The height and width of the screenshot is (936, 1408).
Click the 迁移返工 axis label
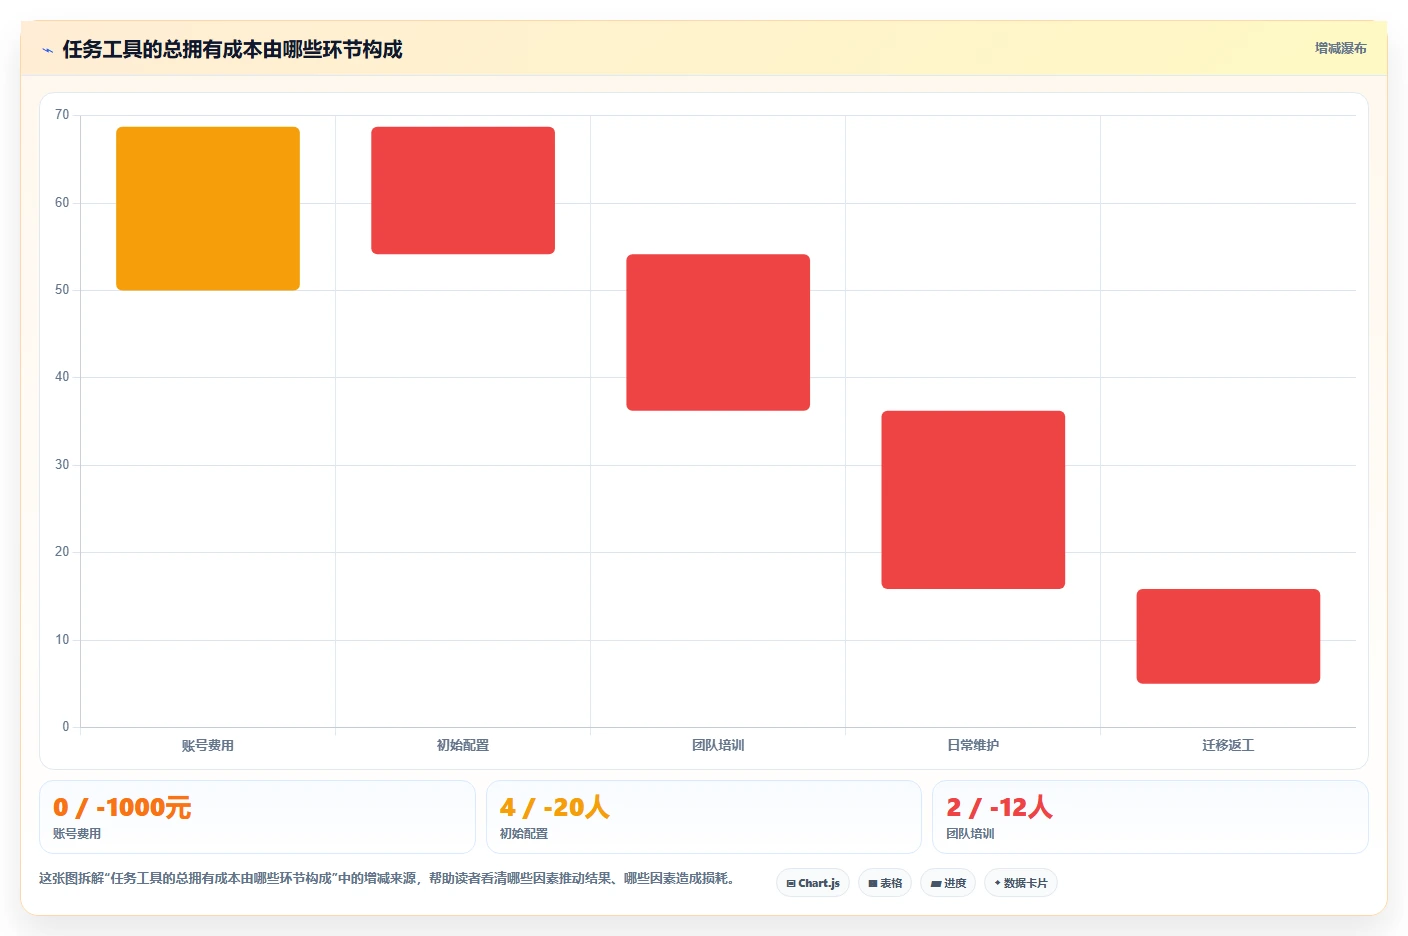point(1228,745)
